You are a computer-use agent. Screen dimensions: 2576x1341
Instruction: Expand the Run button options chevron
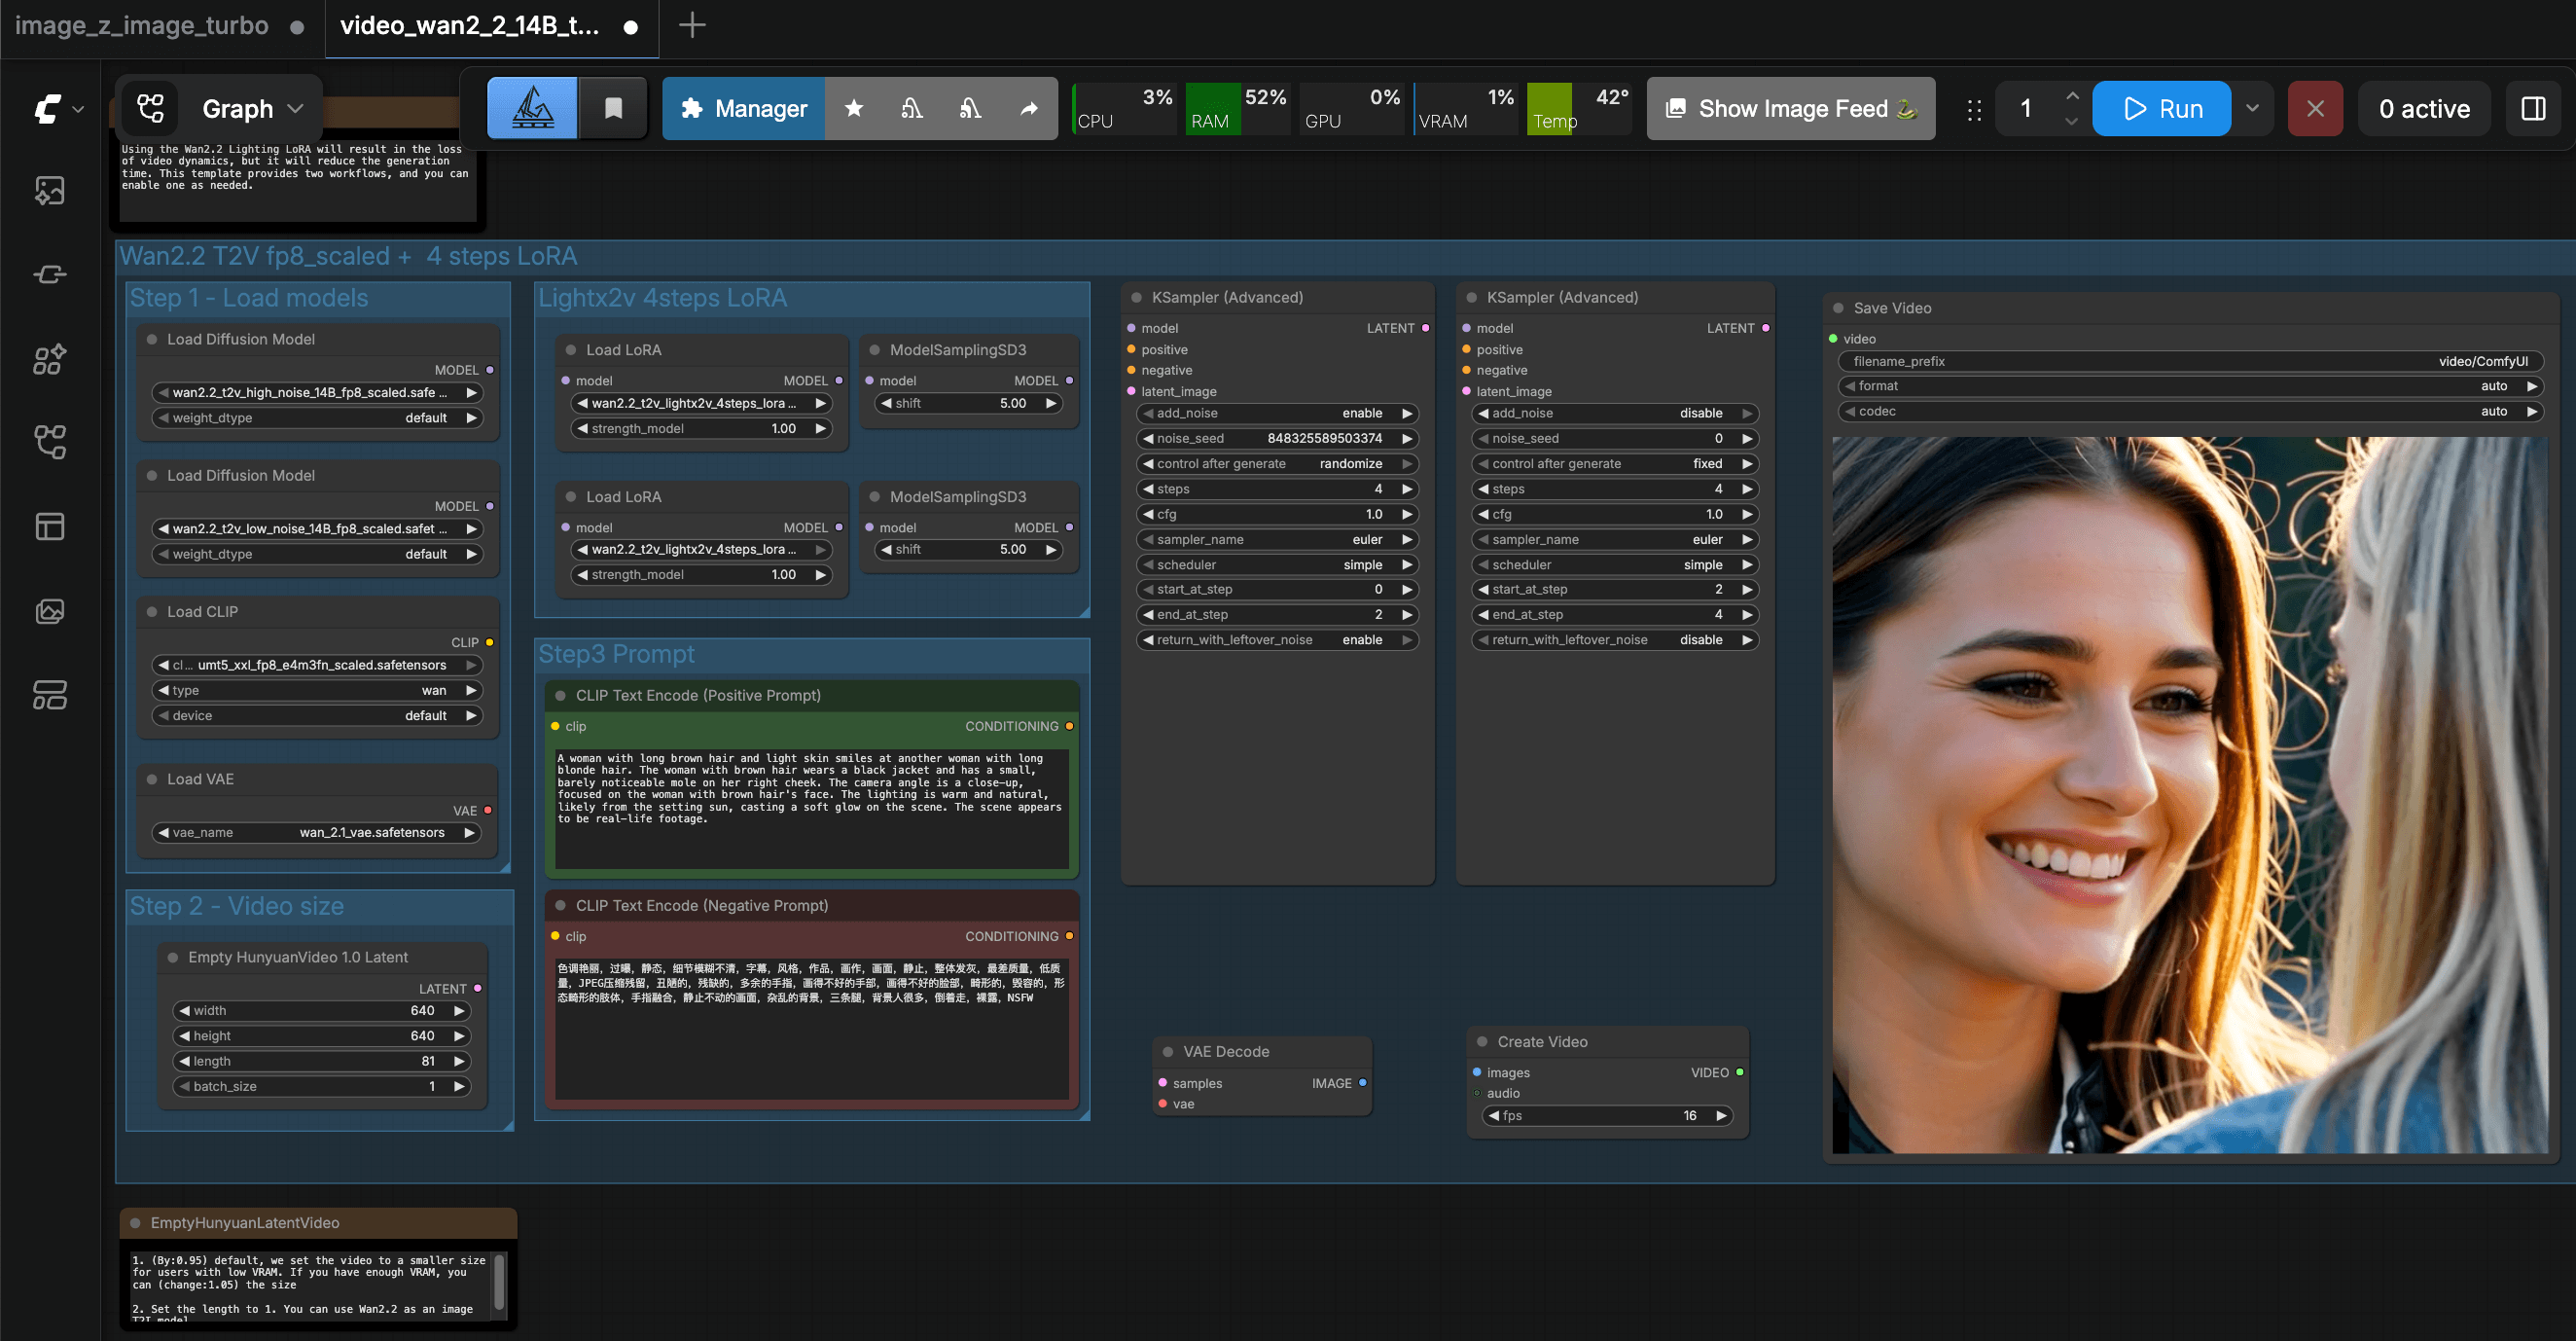click(2252, 108)
